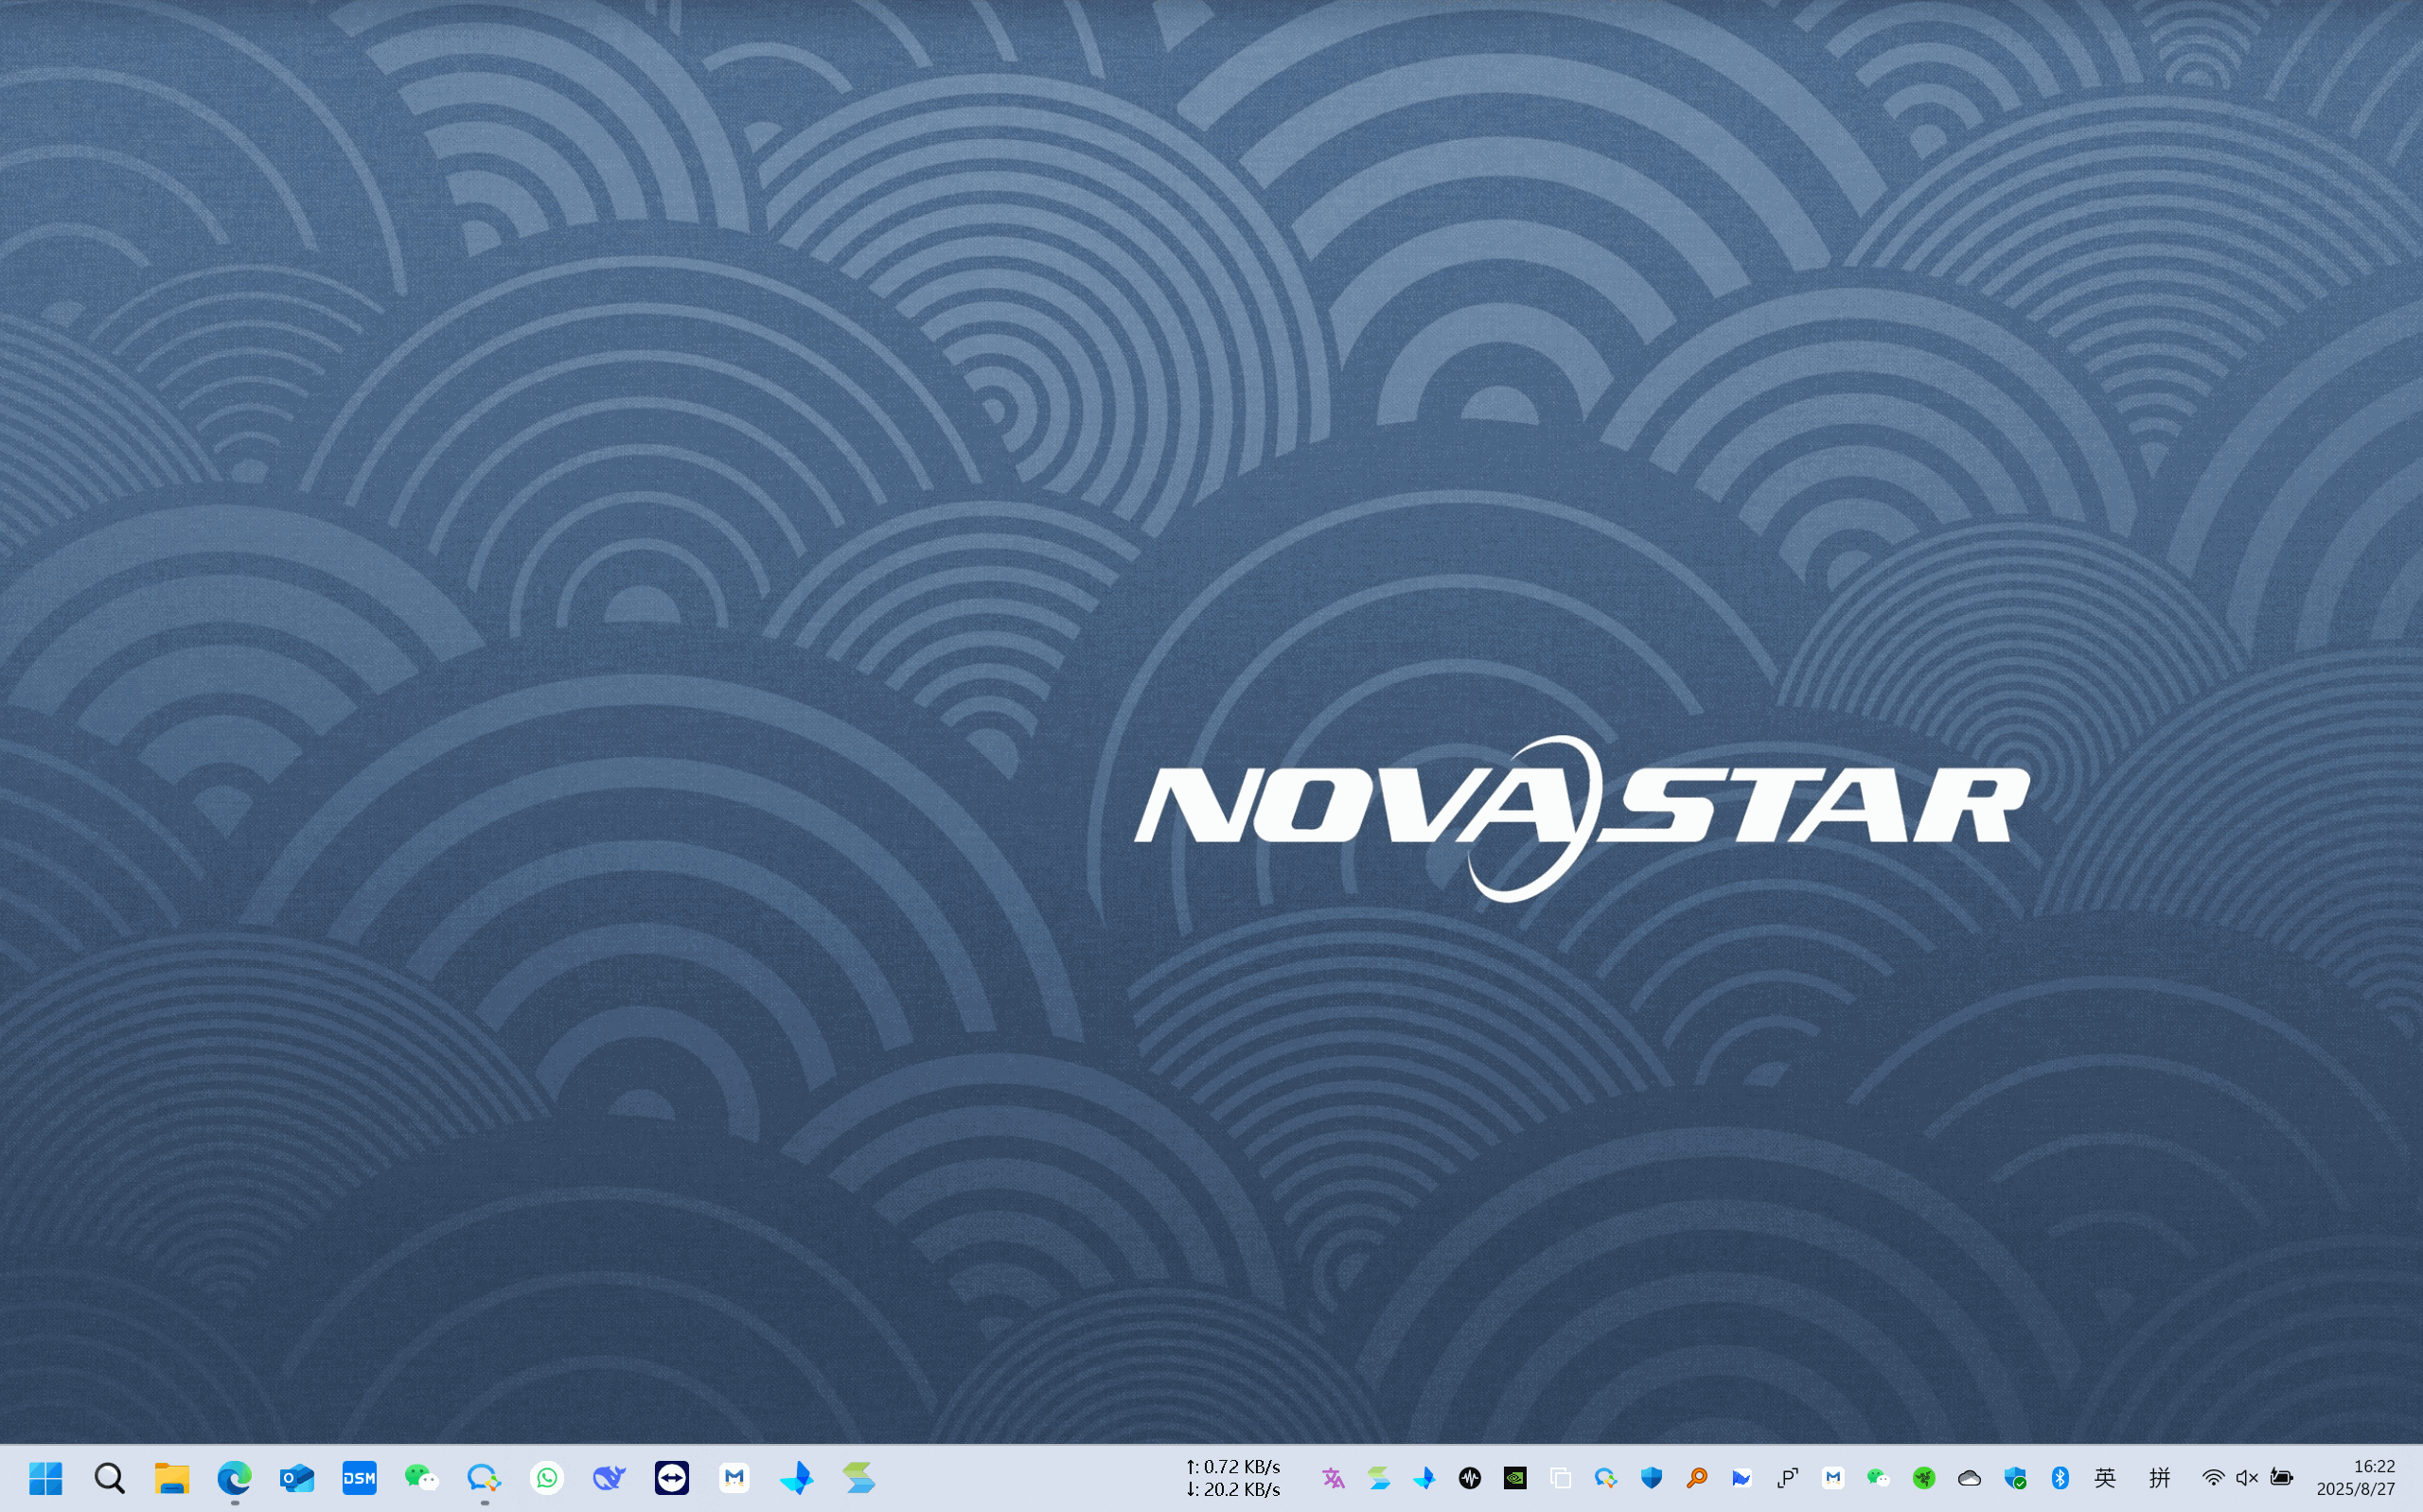Click the blue chat-bubble icon in system tray
Image resolution: width=2423 pixels, height=1512 pixels.
pyautogui.click(x=1606, y=1478)
